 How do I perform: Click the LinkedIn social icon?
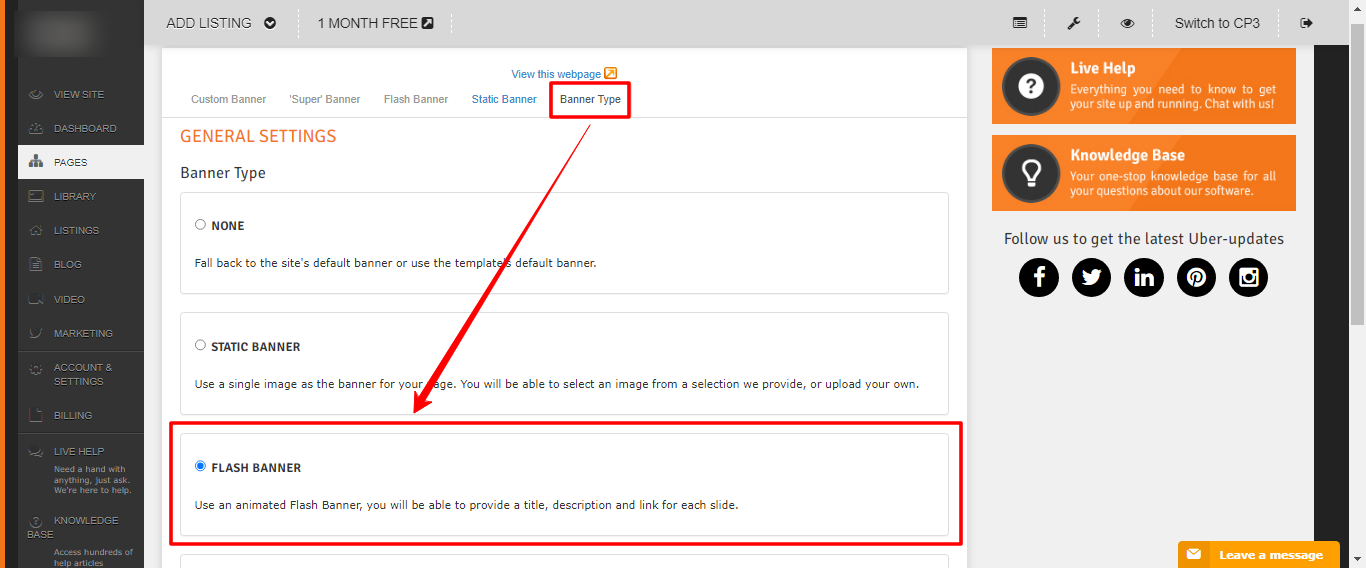(x=1143, y=277)
